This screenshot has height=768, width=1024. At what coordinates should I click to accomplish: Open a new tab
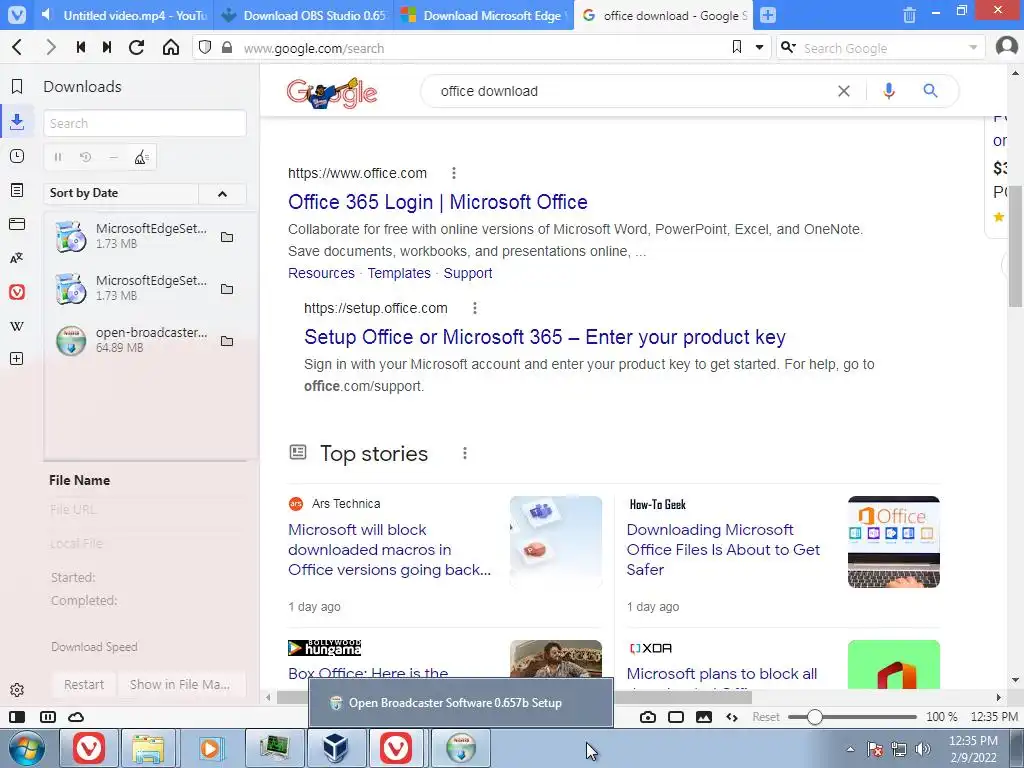[768, 15]
